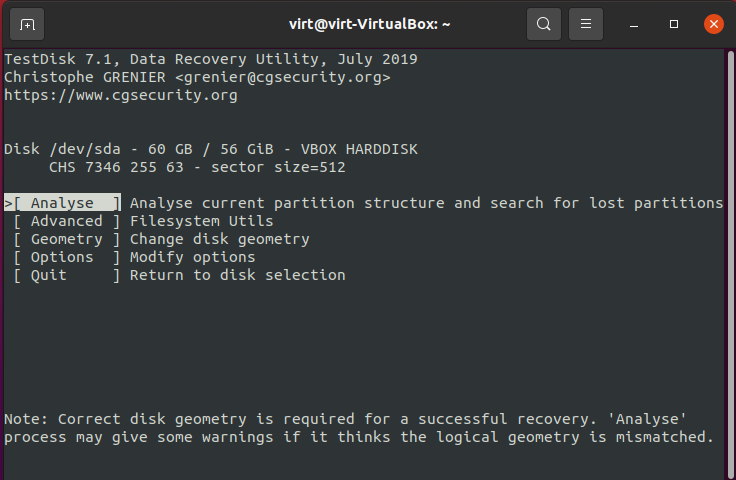Click the 'Filesystem Utils' description text

pyautogui.click(x=201, y=221)
